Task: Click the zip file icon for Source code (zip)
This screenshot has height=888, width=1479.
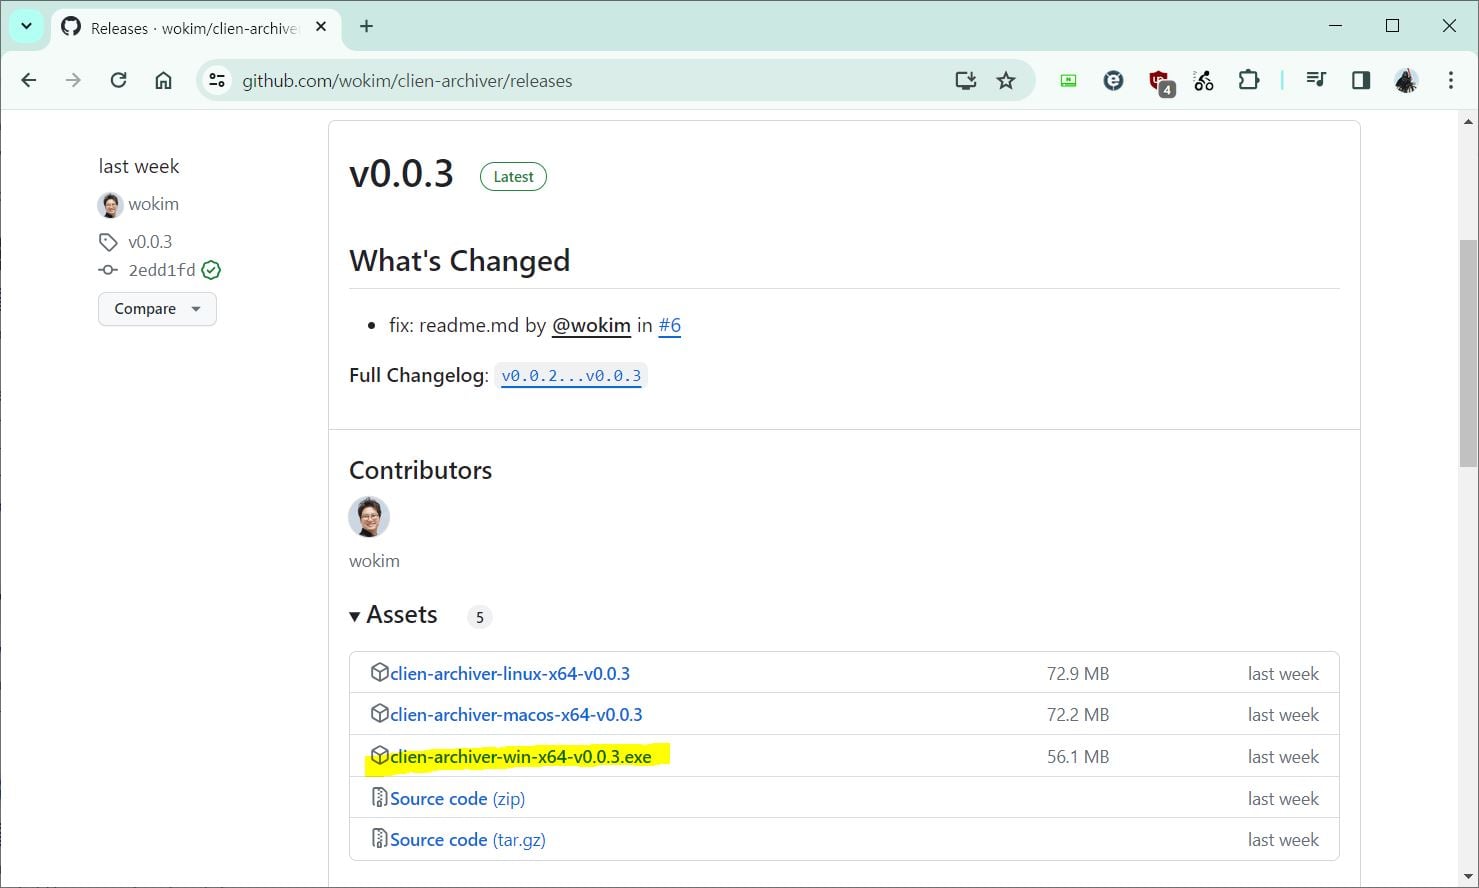Action: tap(379, 797)
